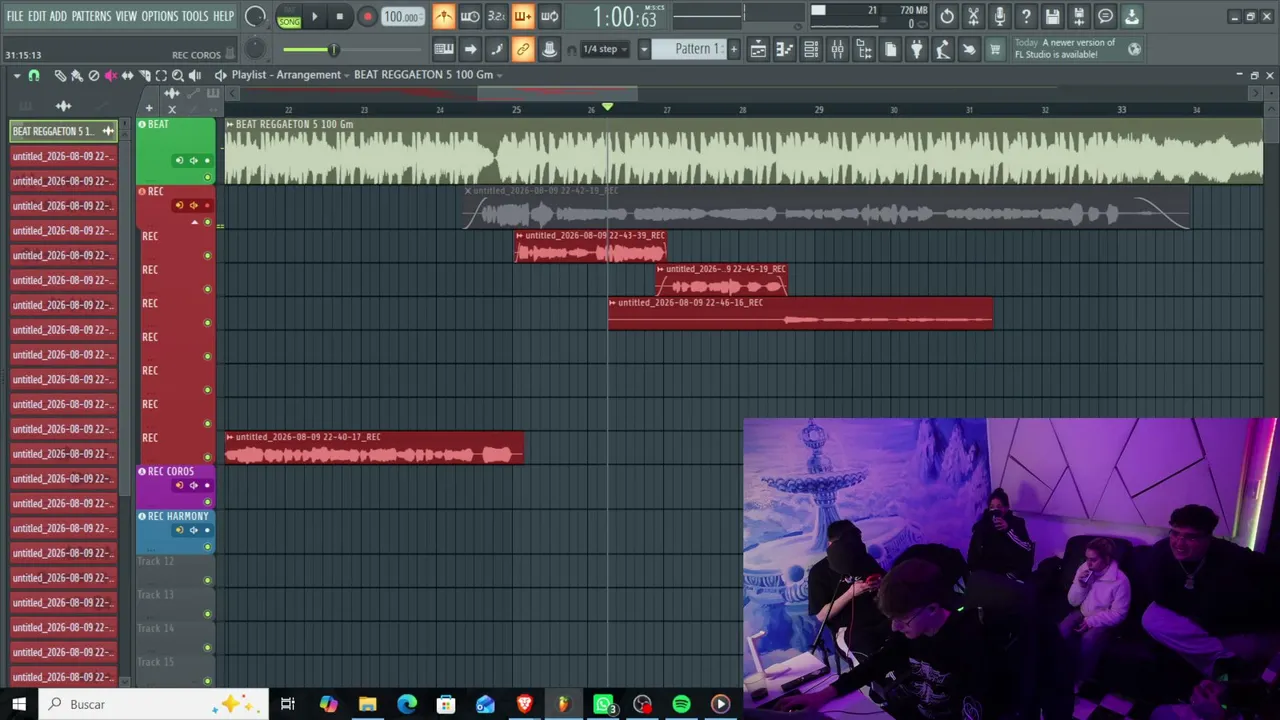The image size is (1280, 720).
Task: Open the Playlist window from toolbar
Action: click(758, 49)
